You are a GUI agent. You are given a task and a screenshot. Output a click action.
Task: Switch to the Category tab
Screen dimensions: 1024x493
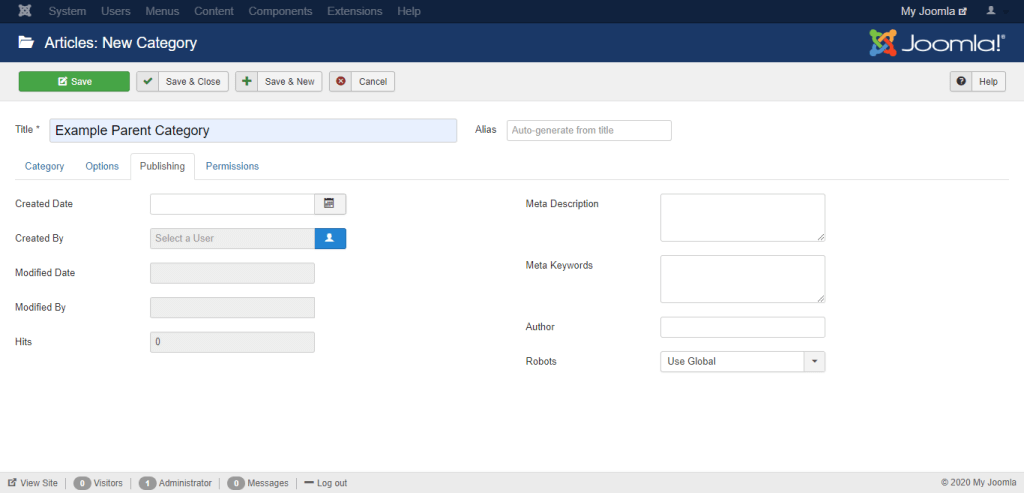point(44,167)
